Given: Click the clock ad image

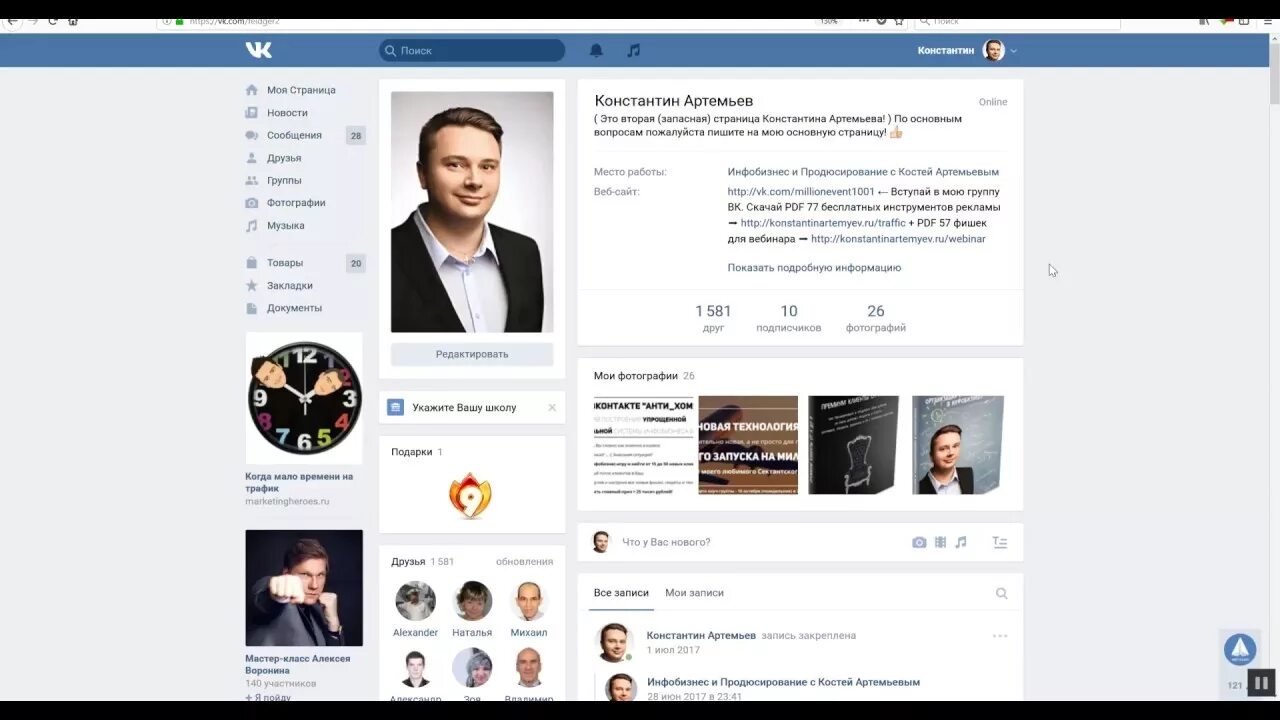Looking at the screenshot, I should (304, 398).
